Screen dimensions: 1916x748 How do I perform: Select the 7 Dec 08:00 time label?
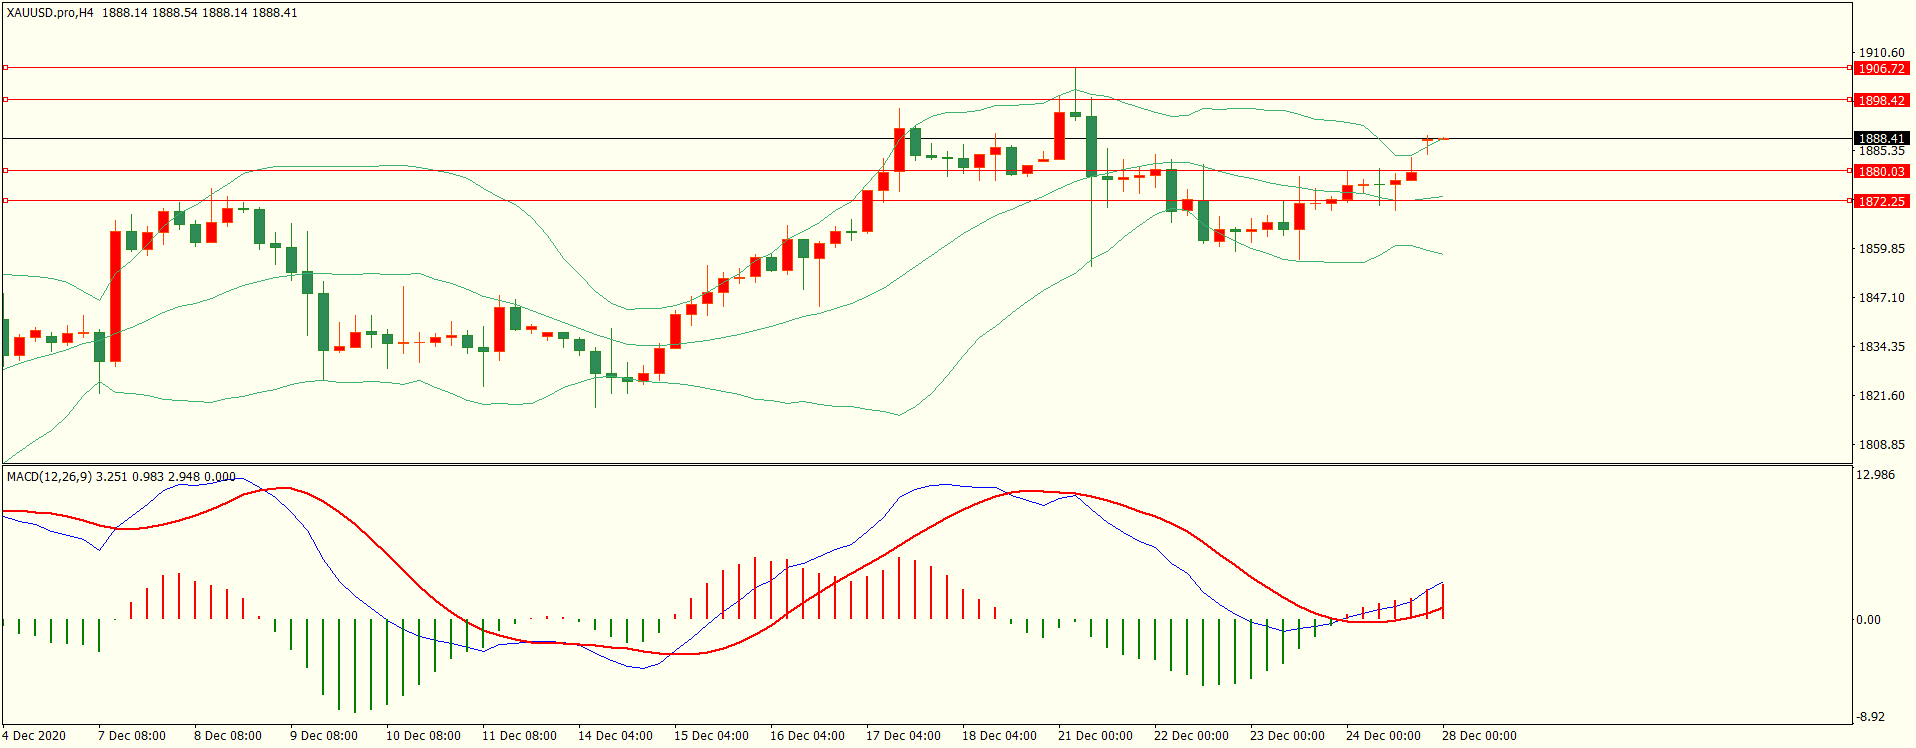point(132,736)
